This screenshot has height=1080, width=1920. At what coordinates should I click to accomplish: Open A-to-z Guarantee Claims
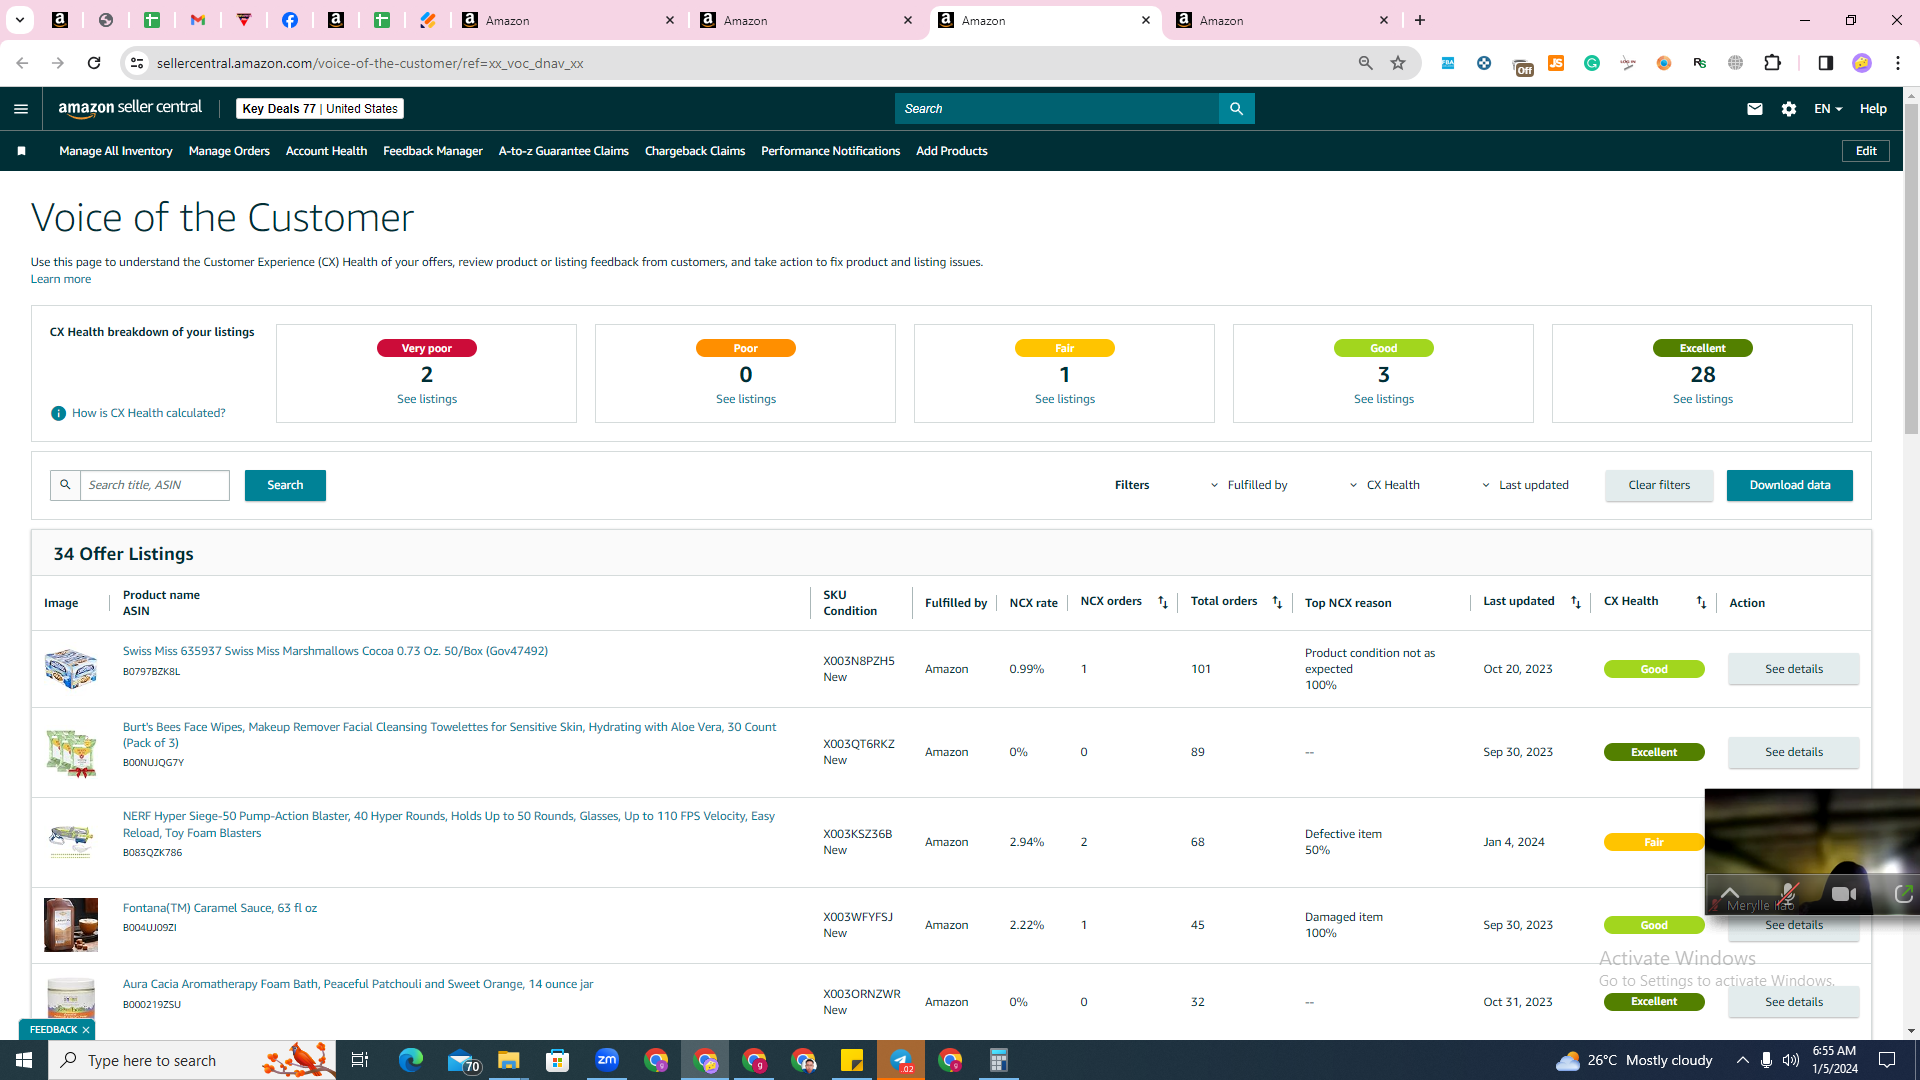click(564, 151)
